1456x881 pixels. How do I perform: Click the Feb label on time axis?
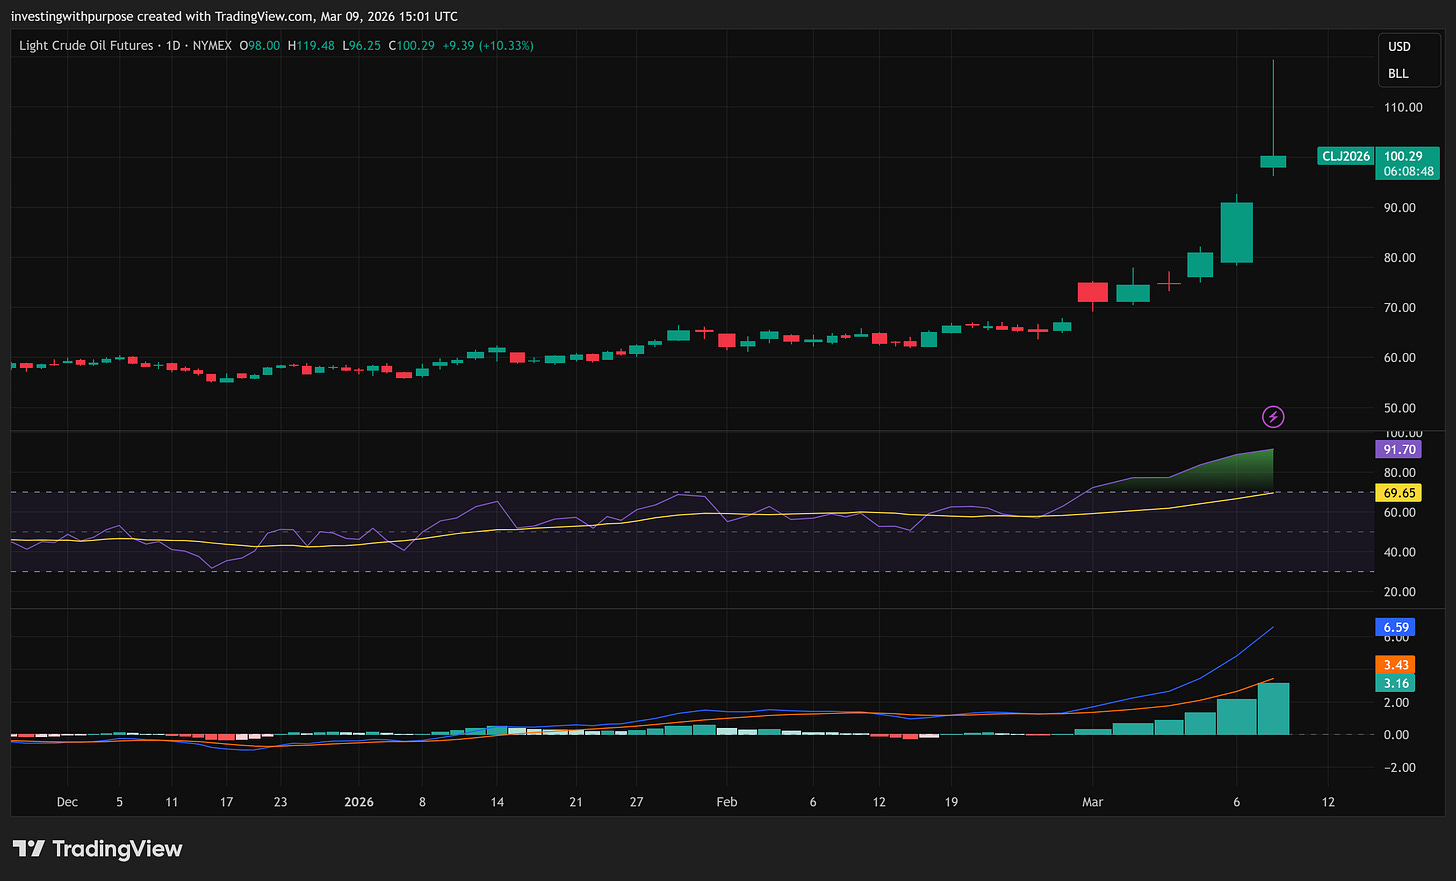coord(727,802)
